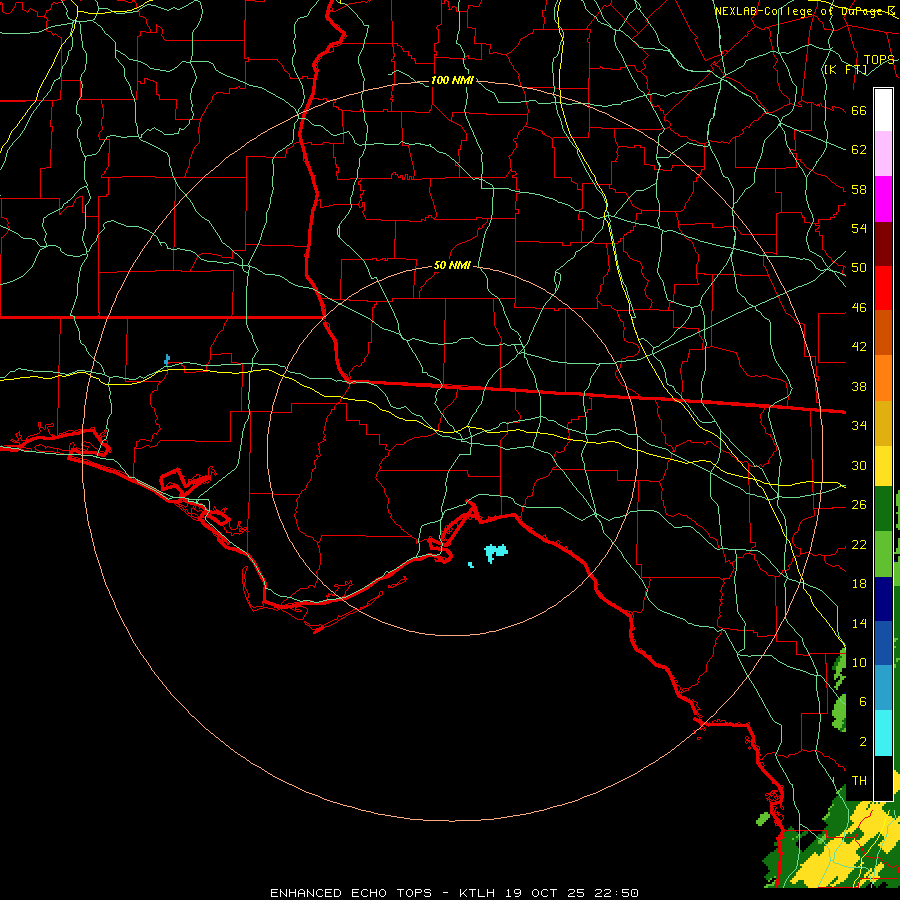Click the '54' legend scale value

tap(859, 228)
